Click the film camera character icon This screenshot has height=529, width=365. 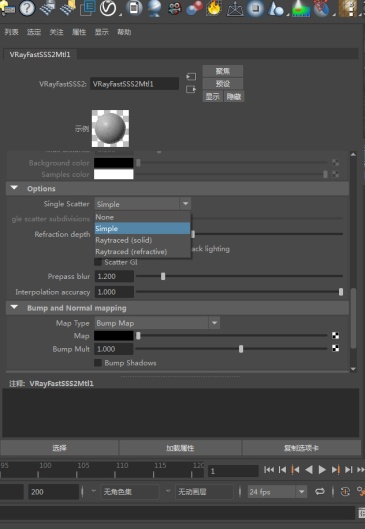(174, 8)
